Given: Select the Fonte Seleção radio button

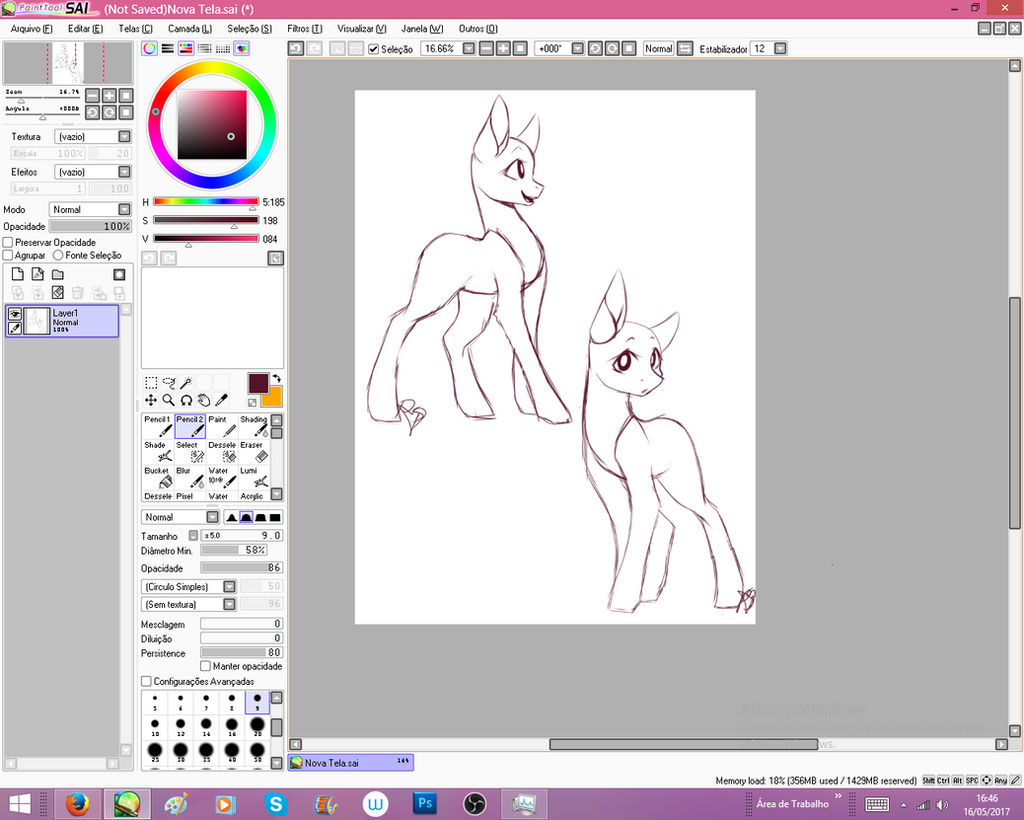Looking at the screenshot, I should tap(58, 255).
